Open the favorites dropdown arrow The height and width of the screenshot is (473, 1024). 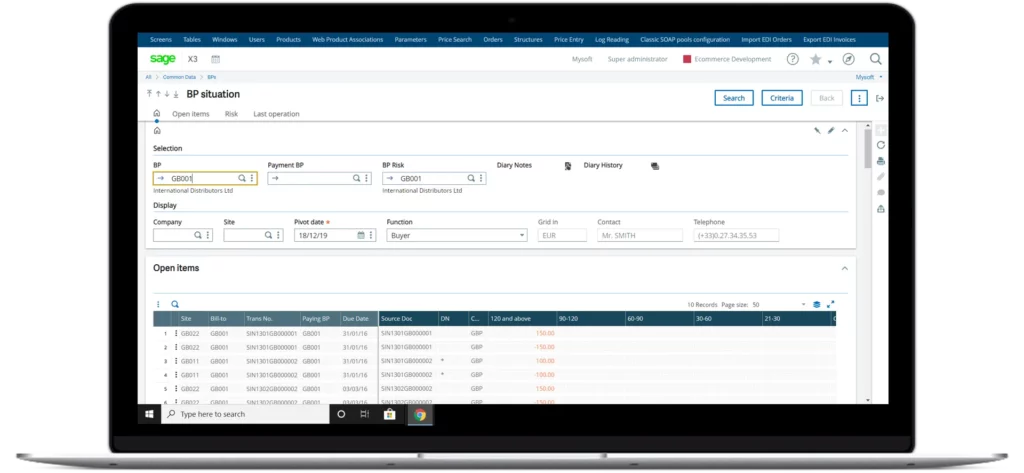point(830,61)
